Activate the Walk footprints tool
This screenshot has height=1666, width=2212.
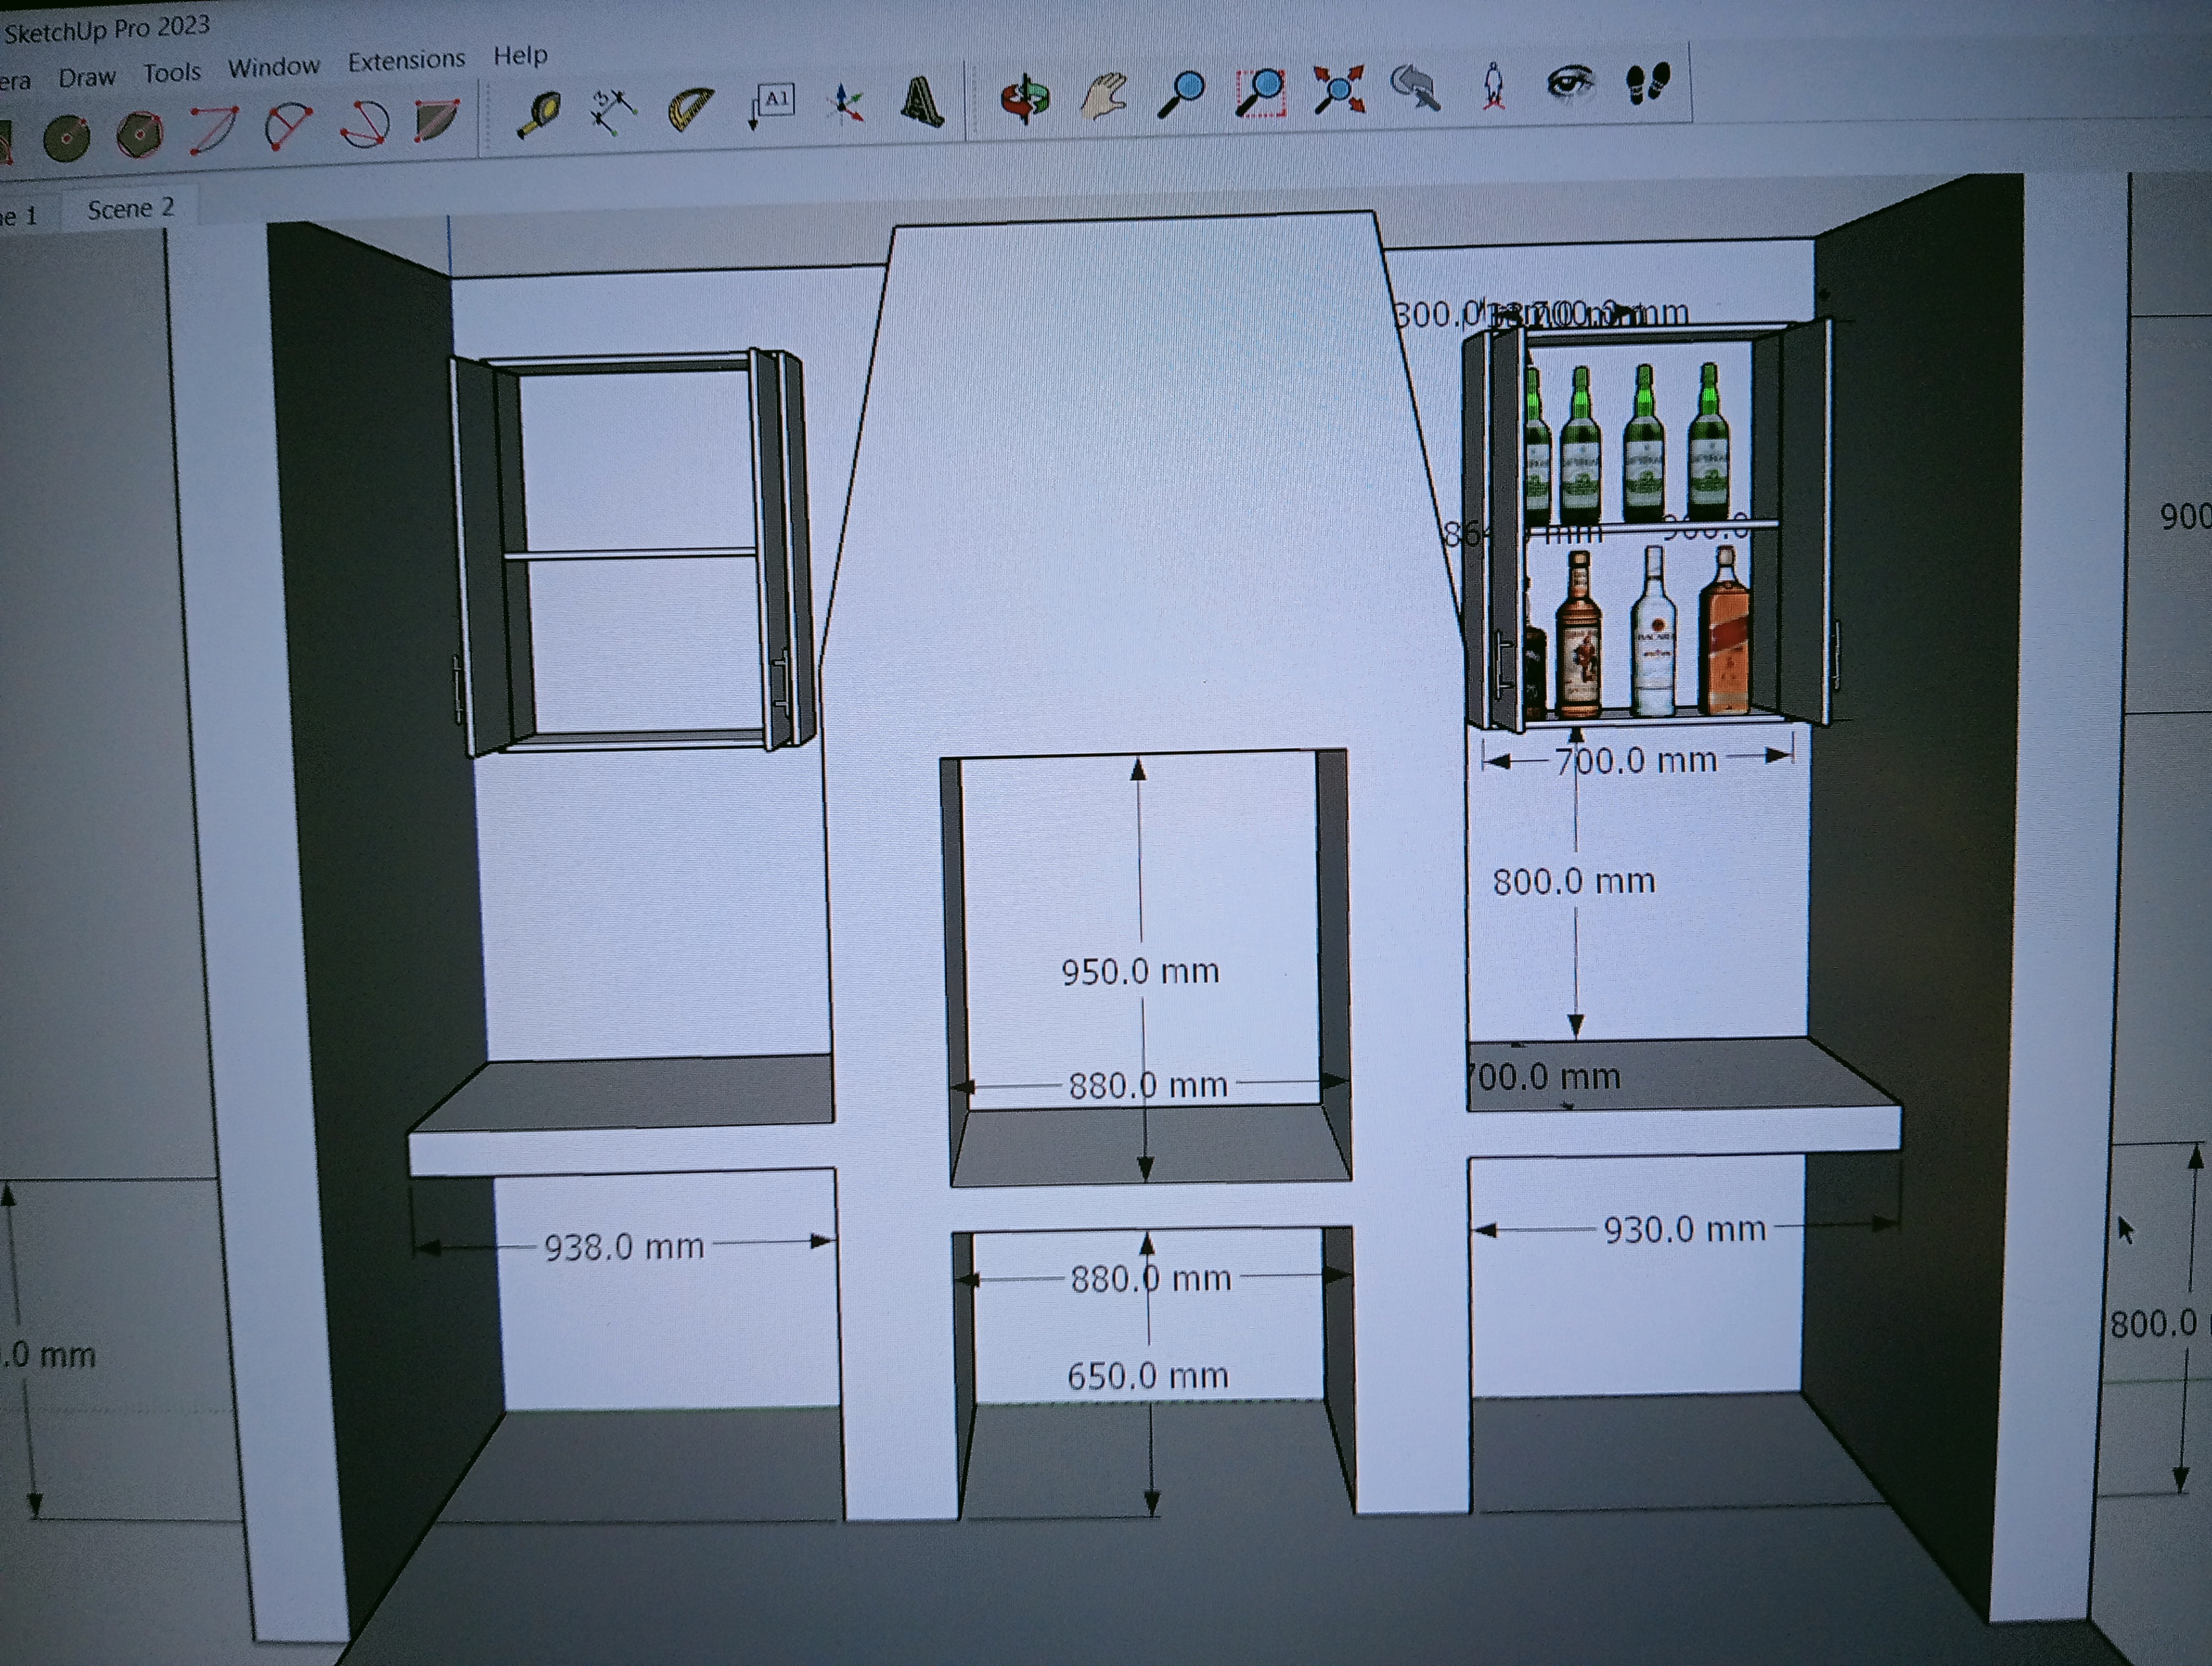point(1647,82)
